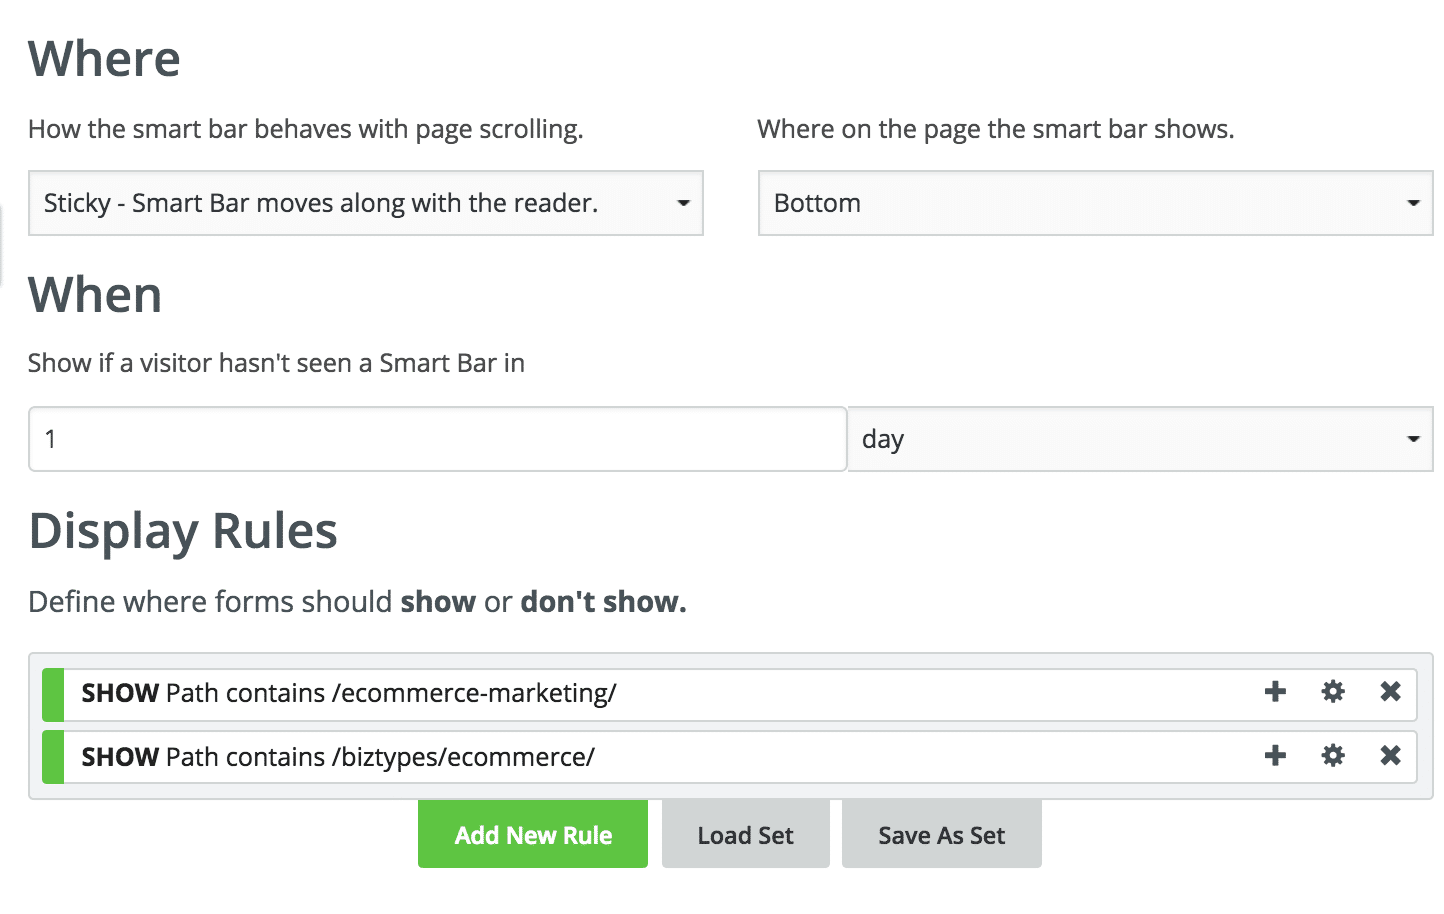Open gear settings for biztypes/ecommerce rule
The image size is (1444, 914).
pos(1333,755)
